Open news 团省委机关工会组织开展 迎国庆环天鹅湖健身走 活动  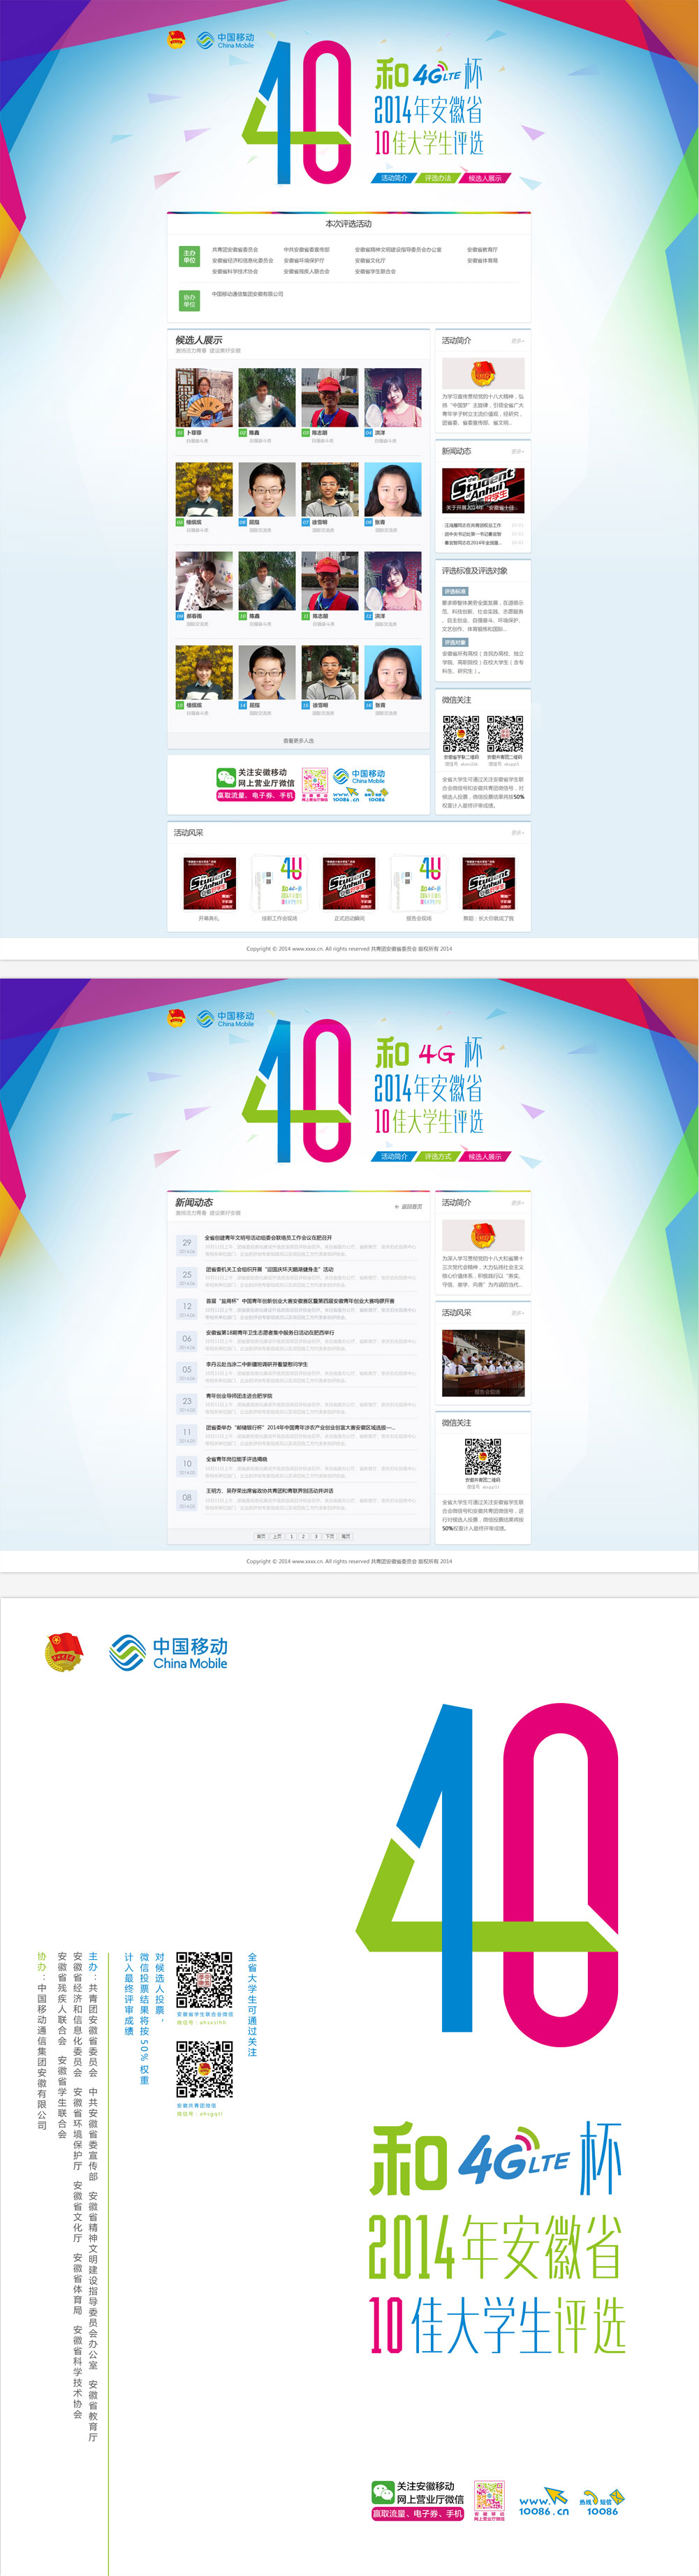point(270,1270)
